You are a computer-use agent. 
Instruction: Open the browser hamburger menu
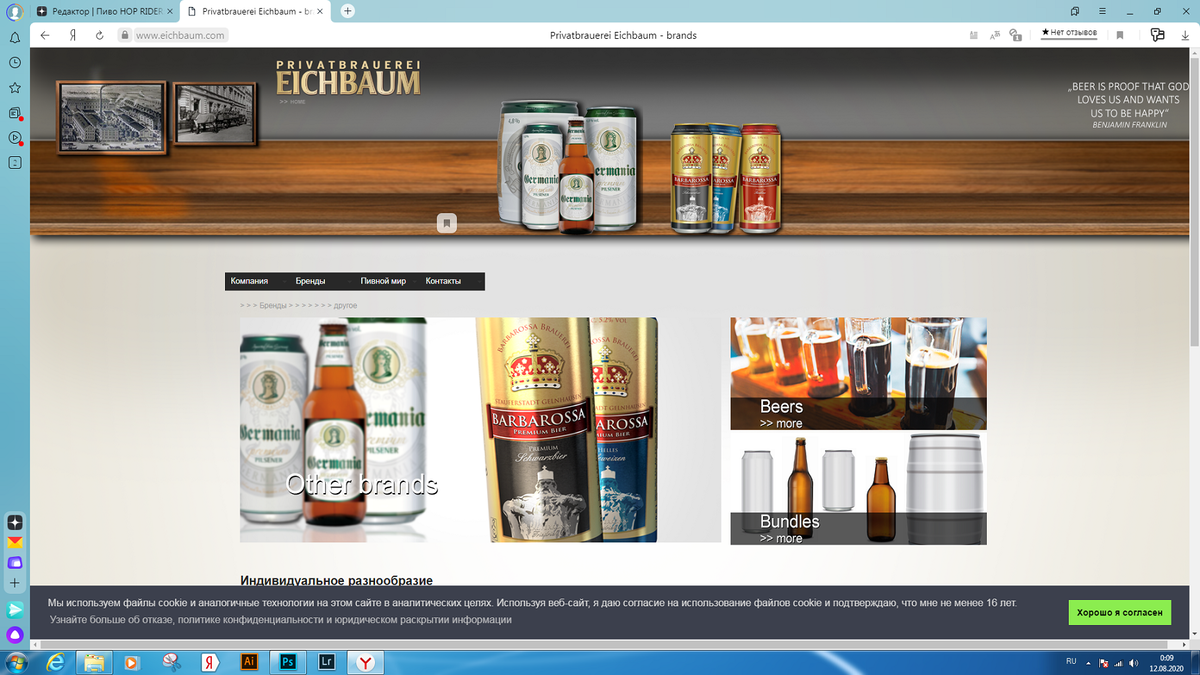[1102, 10]
